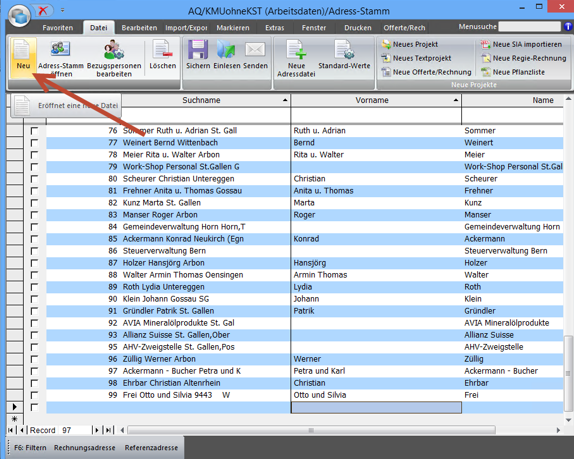The height and width of the screenshot is (459, 574).
Task: Tick checkbox for row 90 Klein
Action: [34, 299]
